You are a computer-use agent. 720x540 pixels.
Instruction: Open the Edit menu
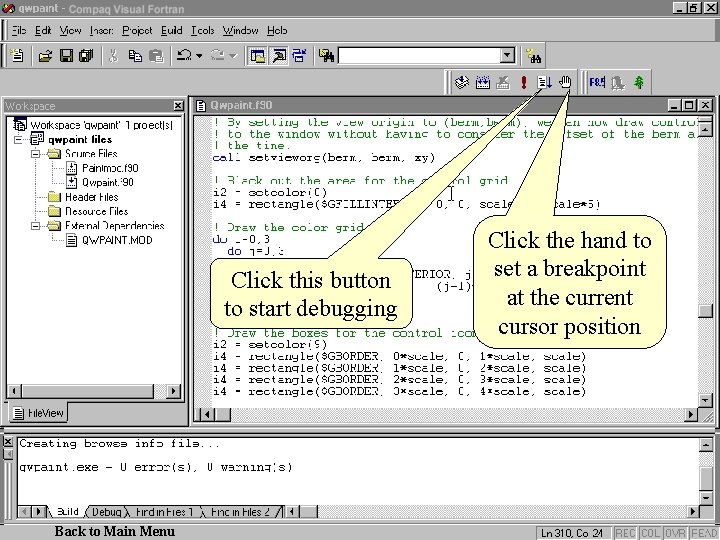point(43,30)
